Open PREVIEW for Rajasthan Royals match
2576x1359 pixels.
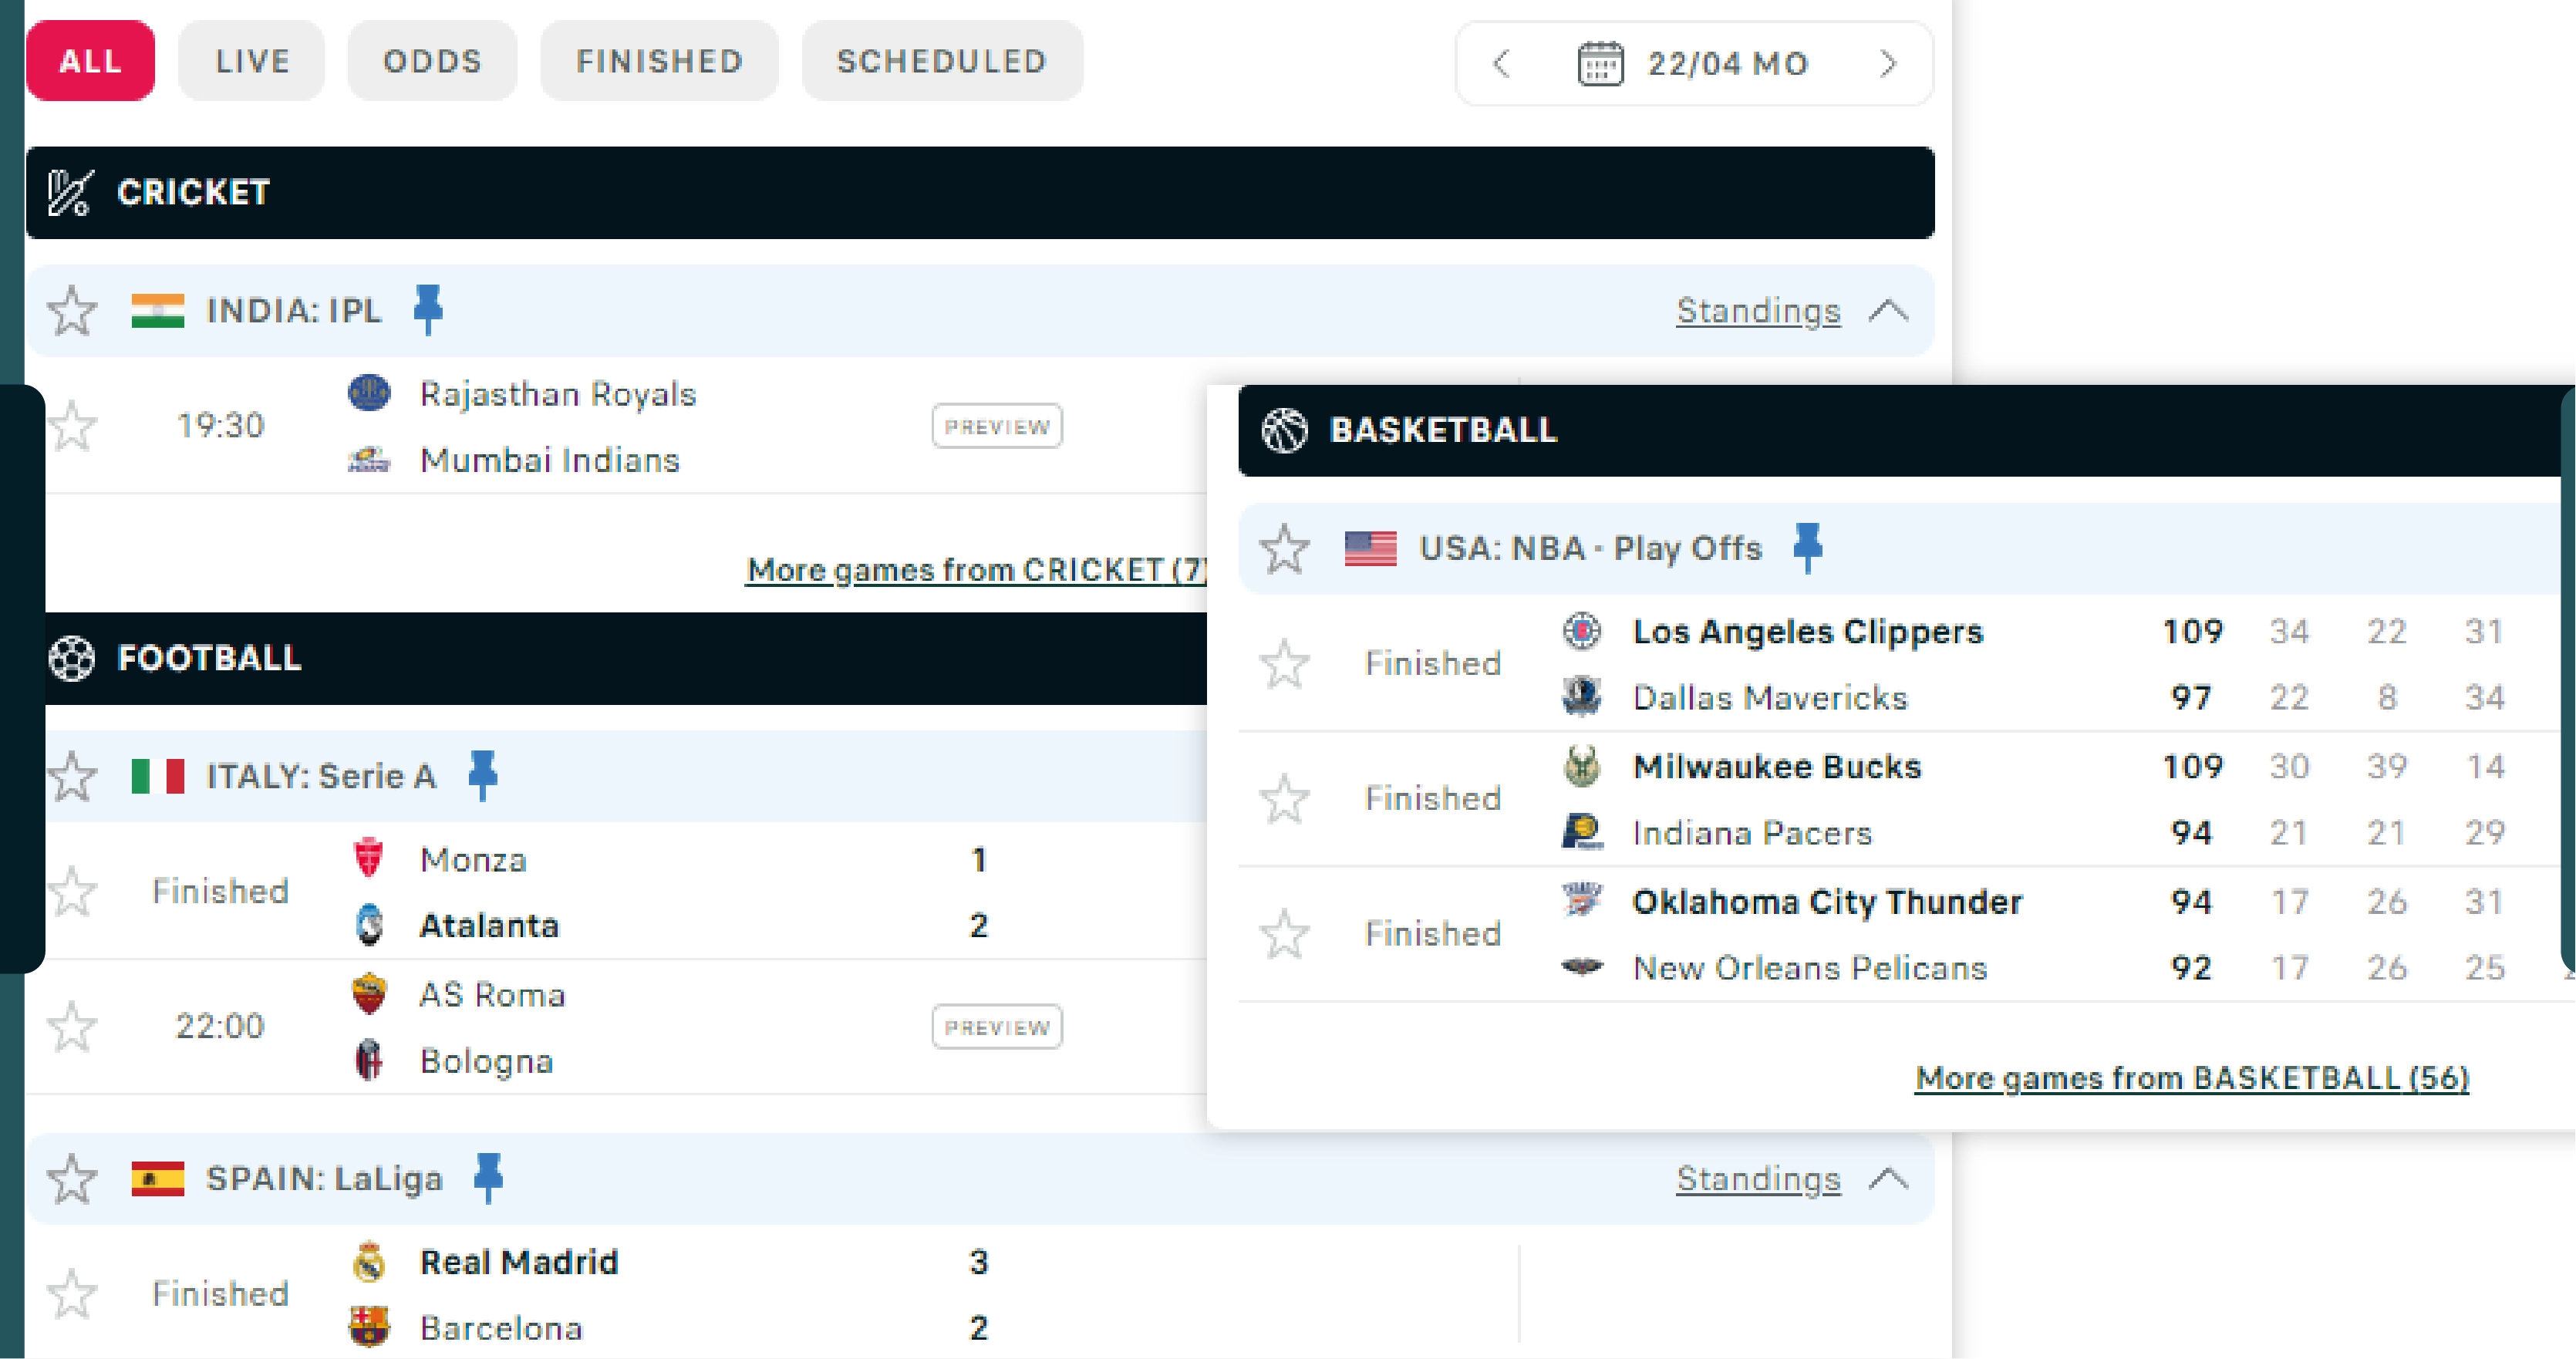[997, 427]
